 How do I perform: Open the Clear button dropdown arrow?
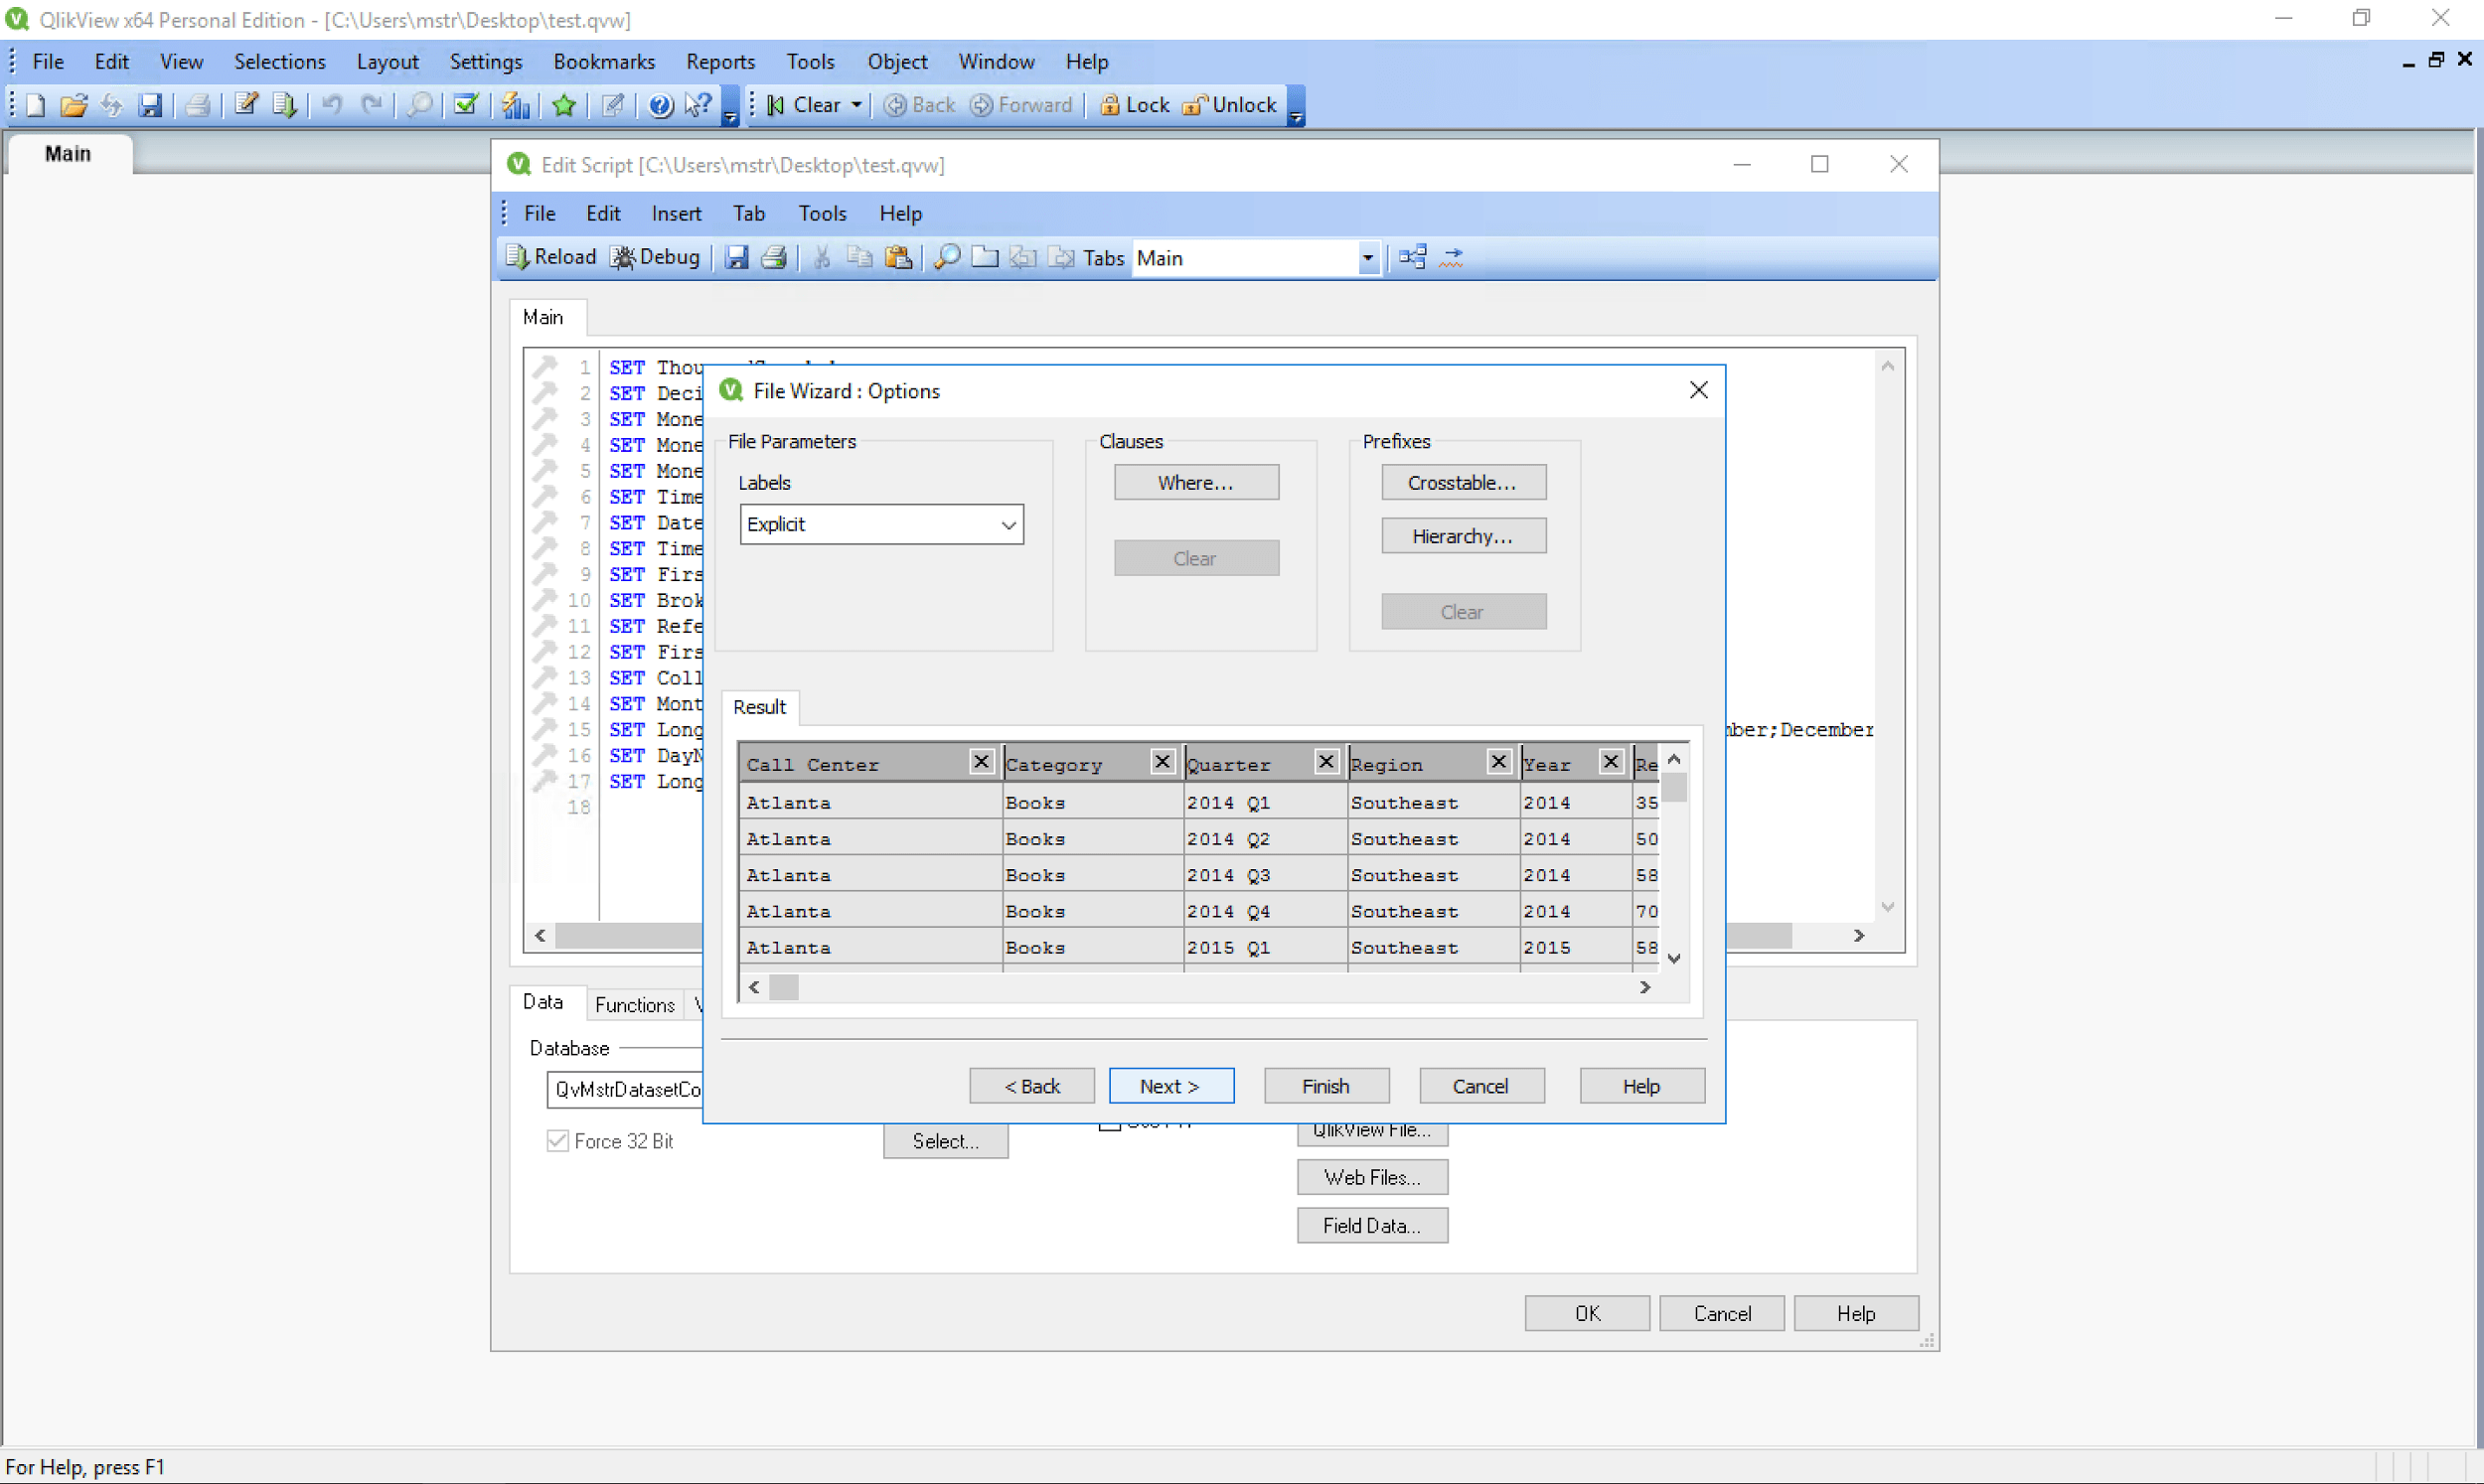click(856, 105)
